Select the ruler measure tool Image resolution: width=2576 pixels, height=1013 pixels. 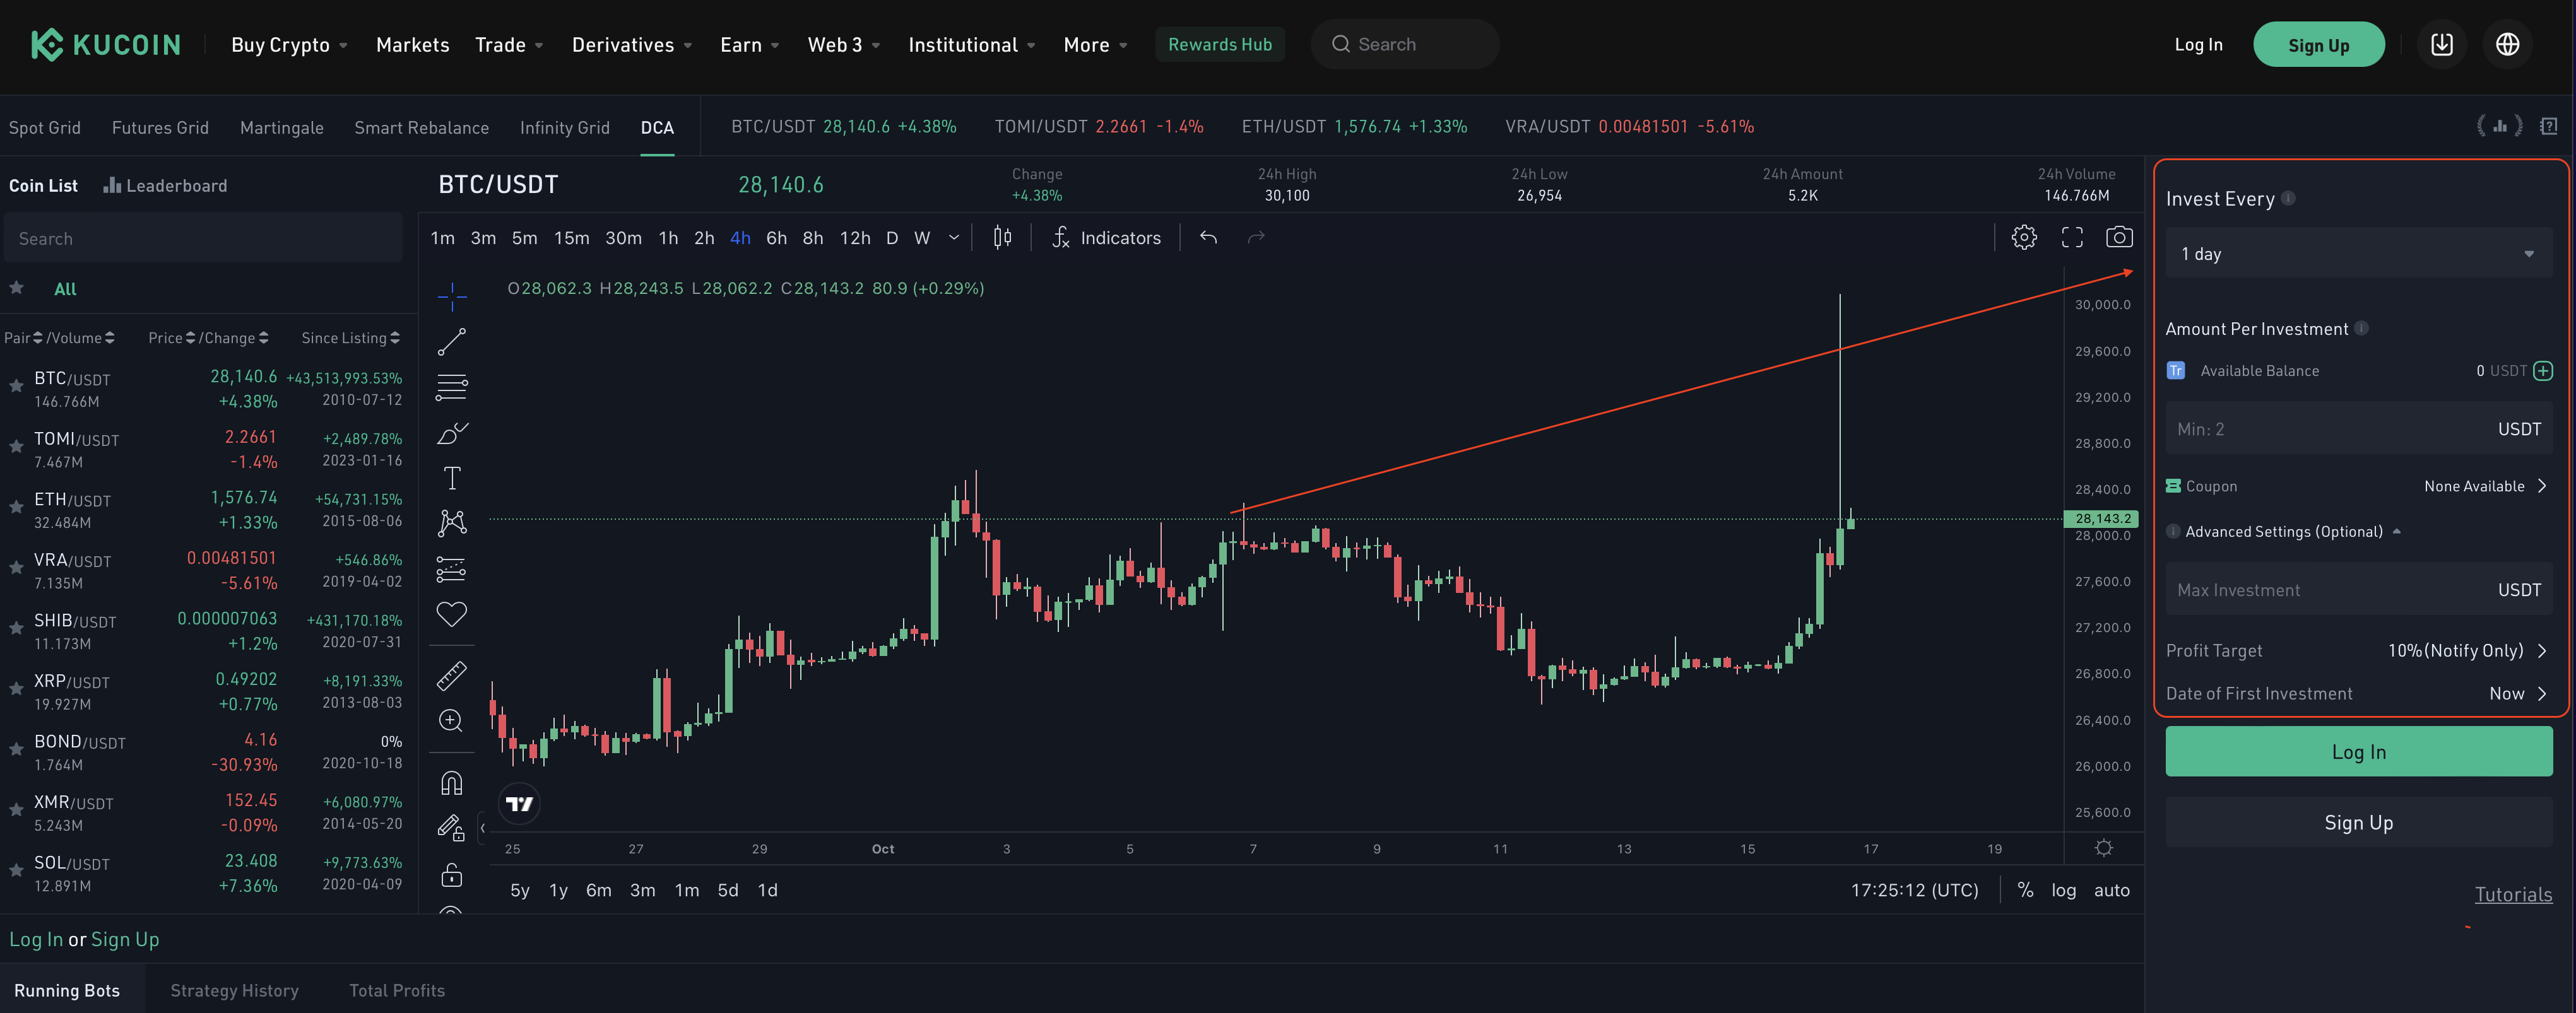451,676
